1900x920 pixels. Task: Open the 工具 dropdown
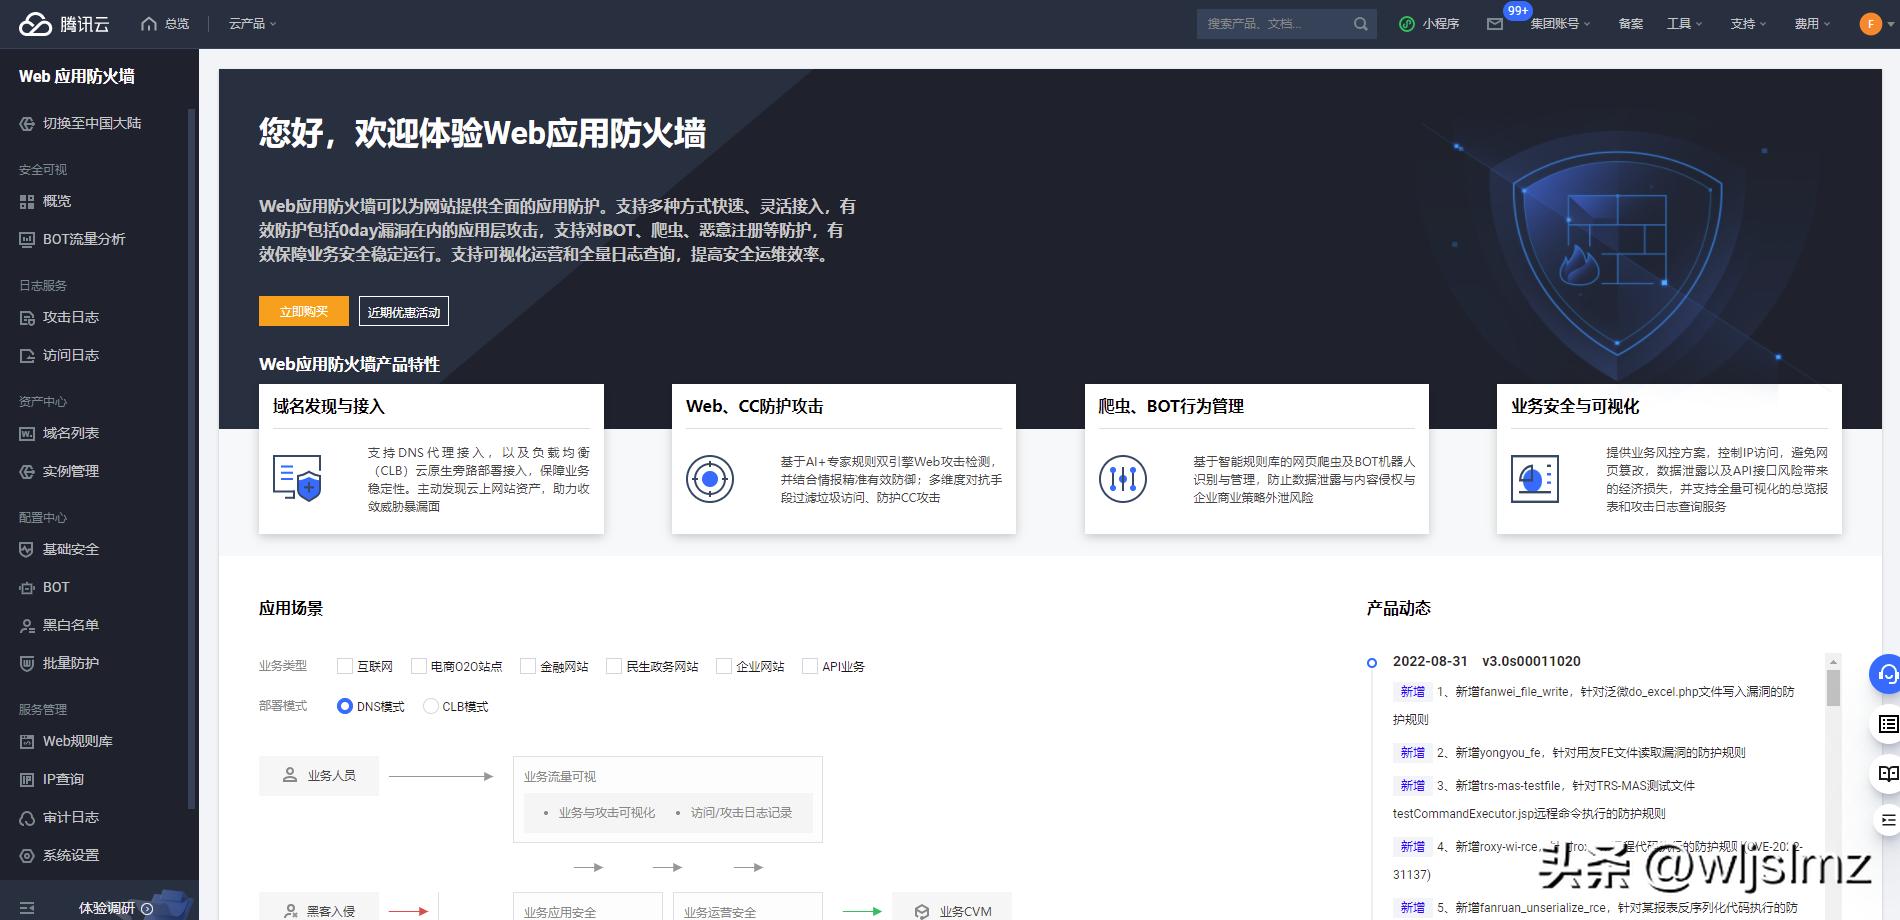(x=1682, y=23)
